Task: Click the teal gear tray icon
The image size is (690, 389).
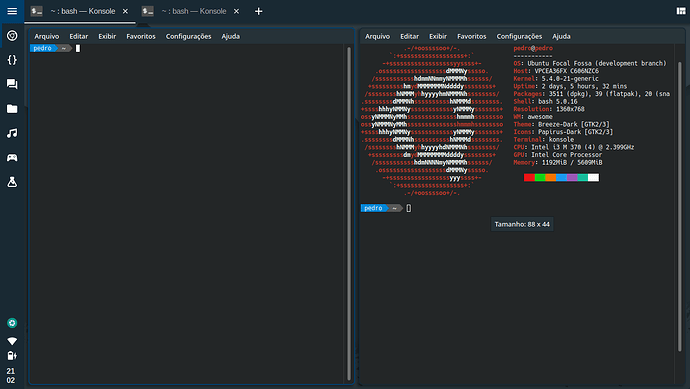Action: [12, 323]
